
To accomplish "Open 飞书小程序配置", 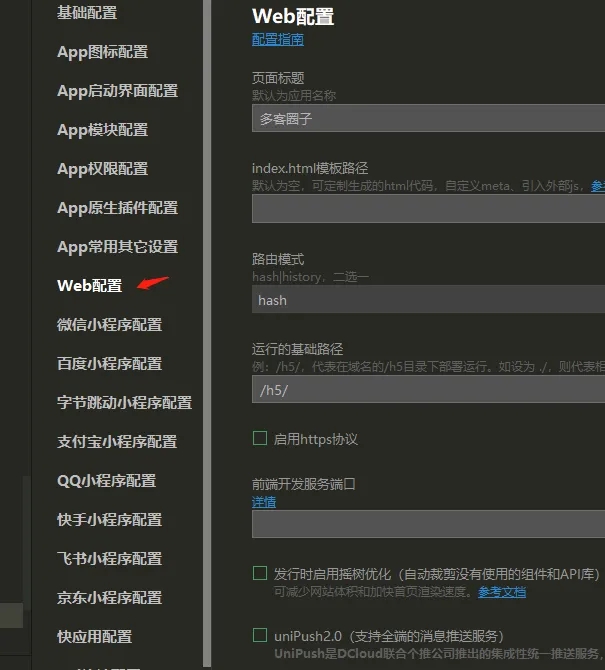I will pyautogui.click(x=109, y=559).
